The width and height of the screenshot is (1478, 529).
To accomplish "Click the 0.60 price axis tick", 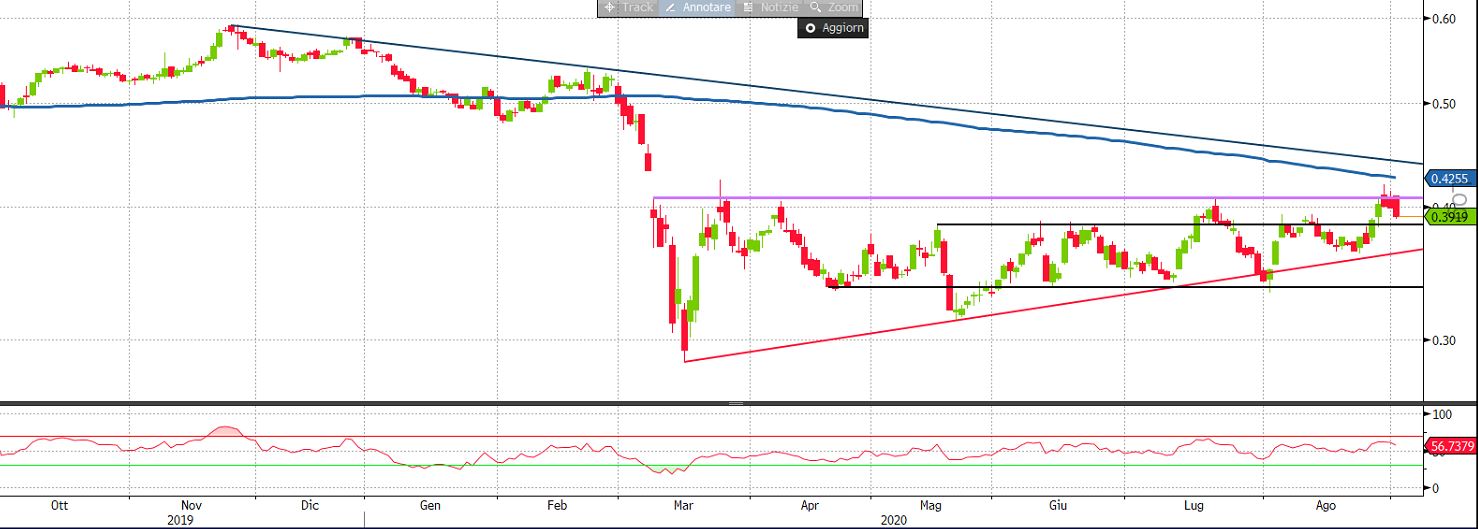I will 1442,19.
